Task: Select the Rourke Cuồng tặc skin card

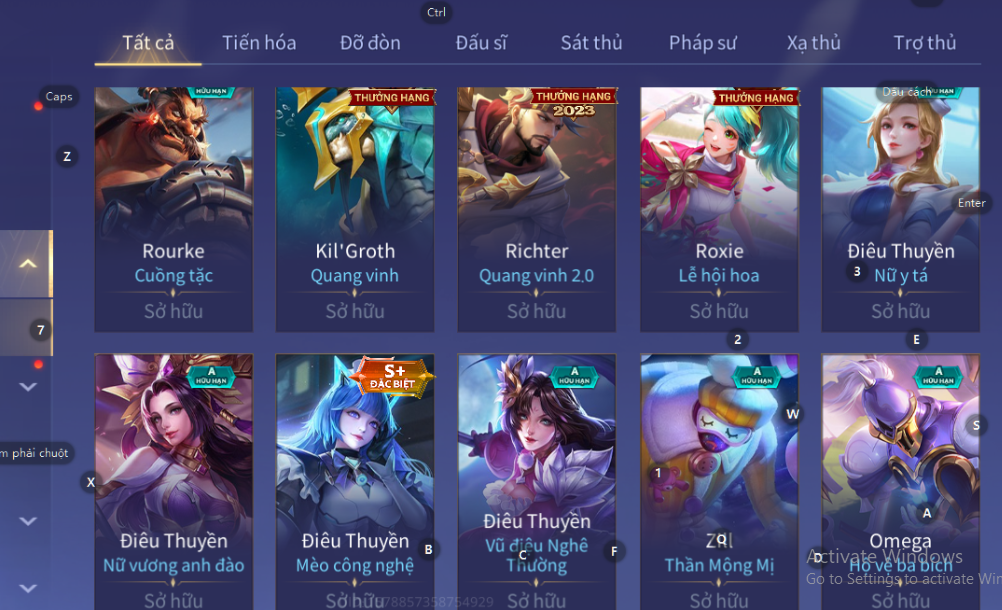Action: 174,210
